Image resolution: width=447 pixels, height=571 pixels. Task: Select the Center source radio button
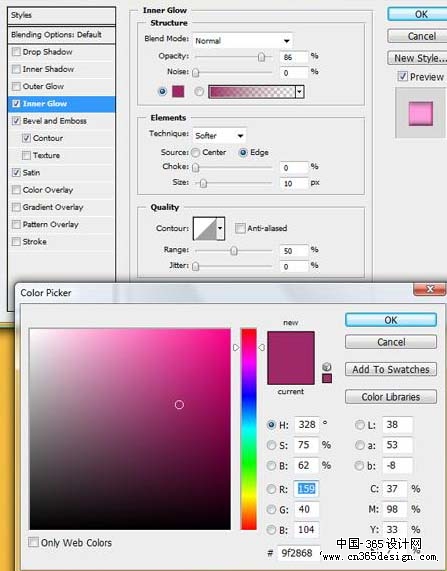(x=196, y=153)
